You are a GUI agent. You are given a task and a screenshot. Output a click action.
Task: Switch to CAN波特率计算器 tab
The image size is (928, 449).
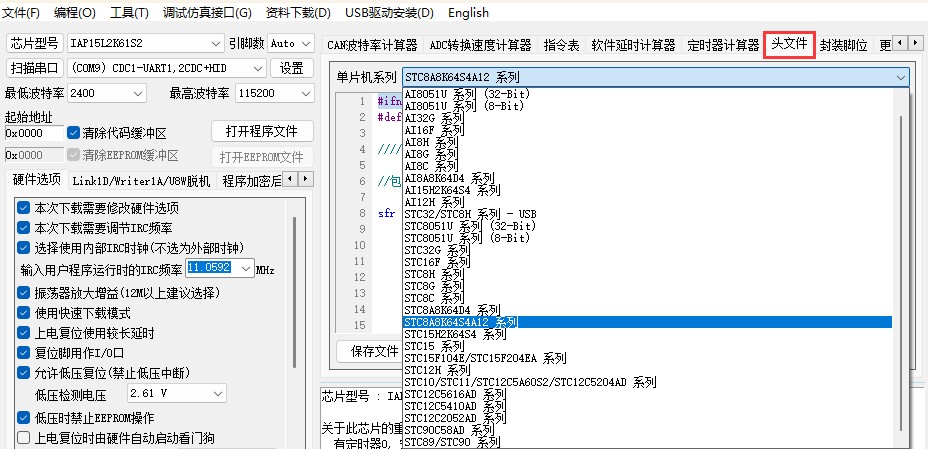click(372, 45)
